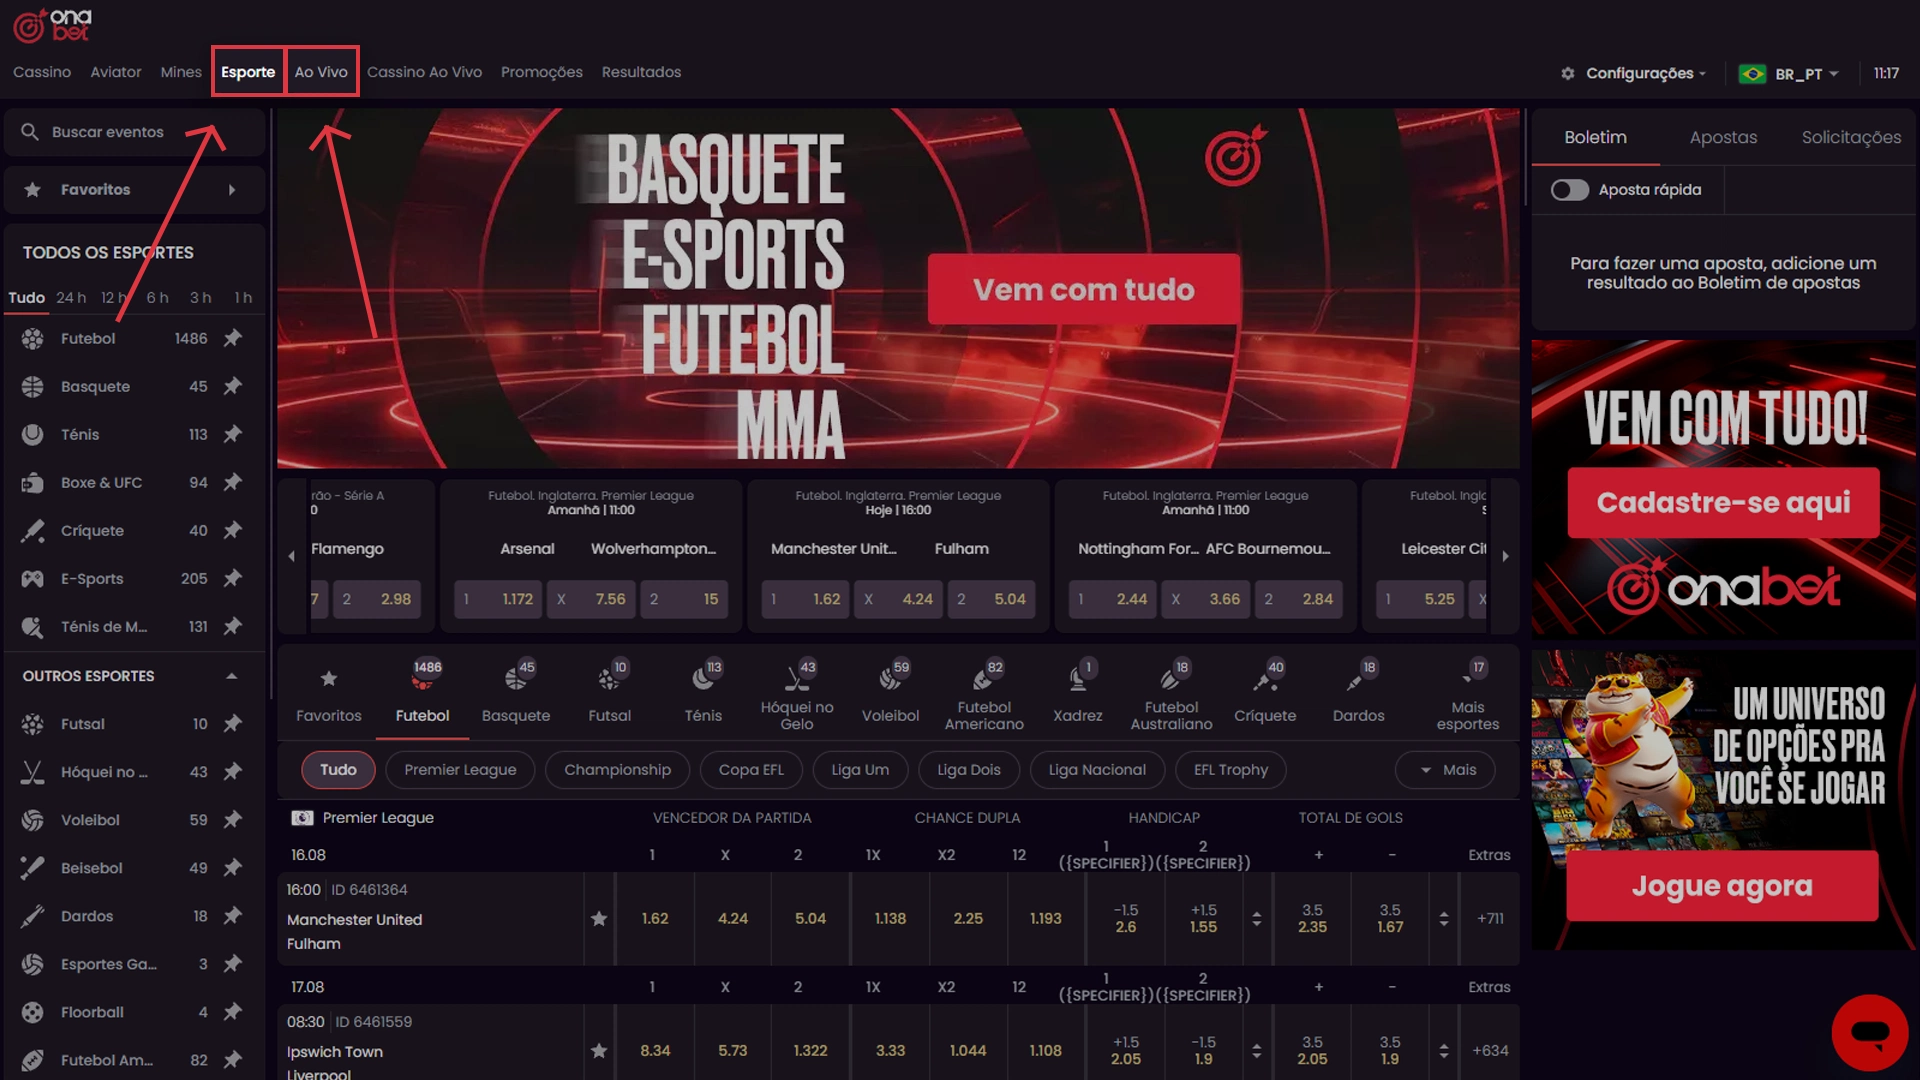The image size is (1920, 1080).
Task: Pin Voleibol to favorites
Action: 233,820
